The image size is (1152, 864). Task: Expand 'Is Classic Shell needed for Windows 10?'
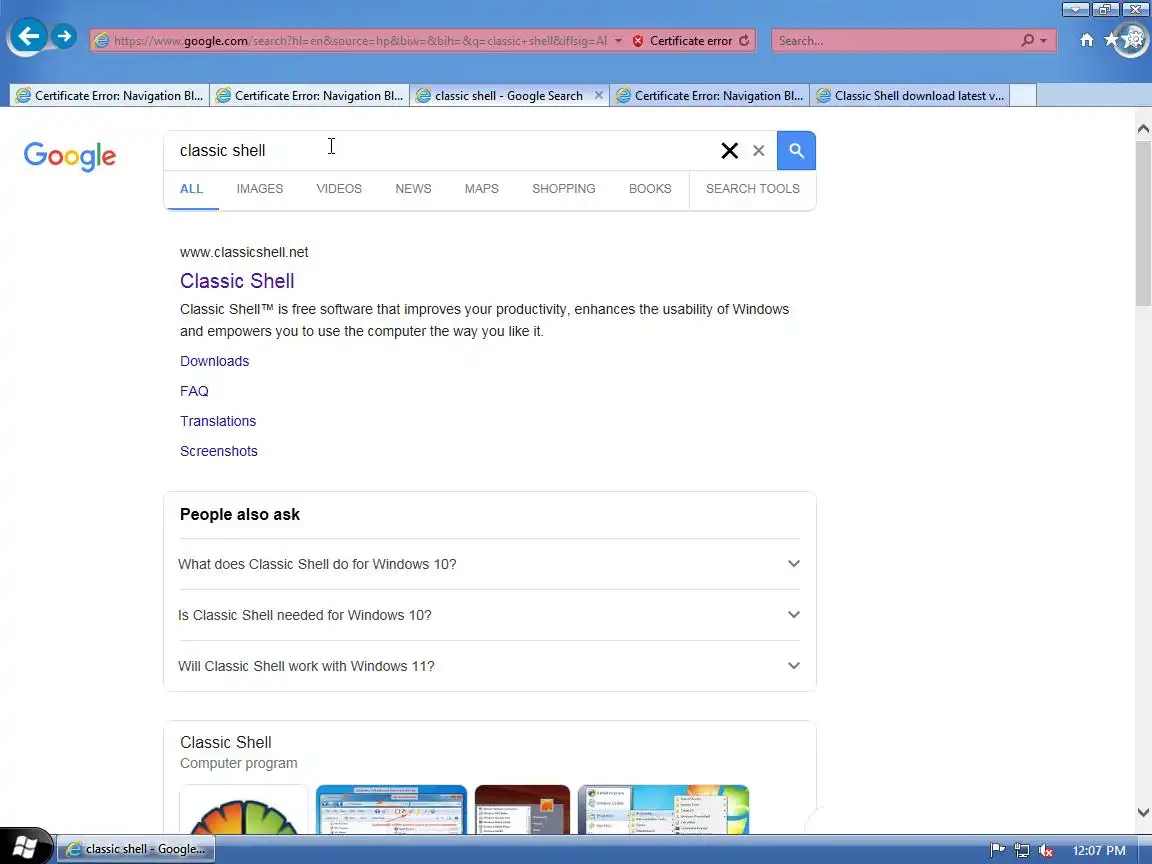(x=489, y=615)
